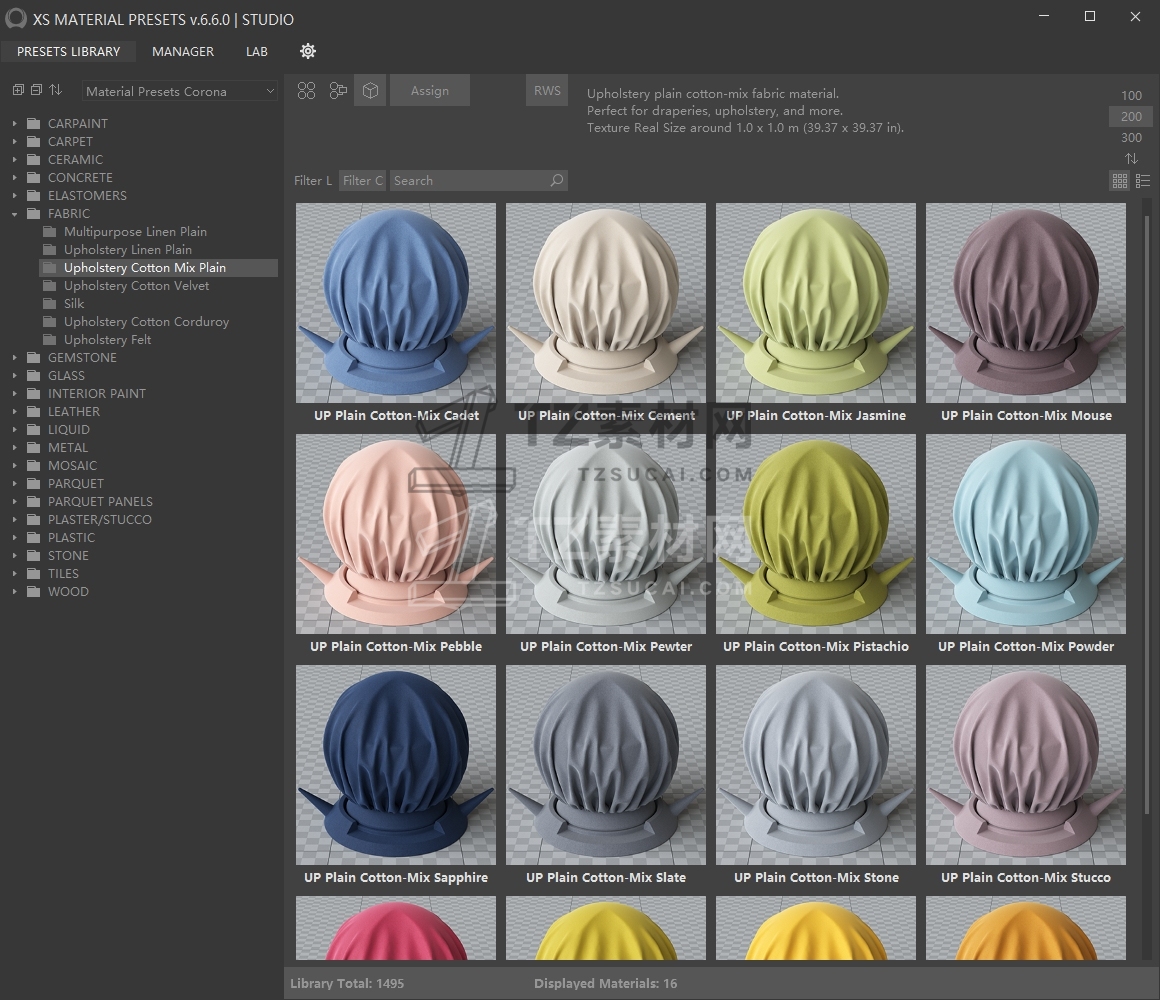Screen dimensions: 1160x1000
Task: Select UP Plain Cotton-Mix Cadet thumbnail
Action: click(396, 303)
